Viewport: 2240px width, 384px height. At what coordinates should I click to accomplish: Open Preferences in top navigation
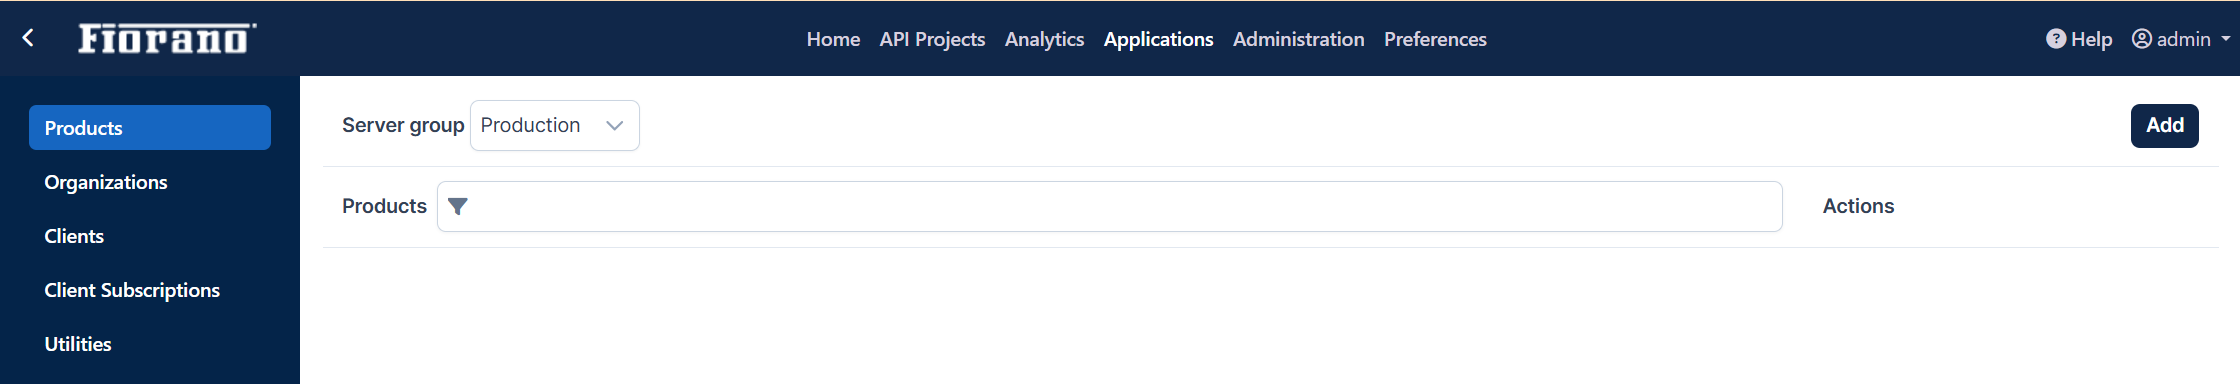coord(1435,39)
